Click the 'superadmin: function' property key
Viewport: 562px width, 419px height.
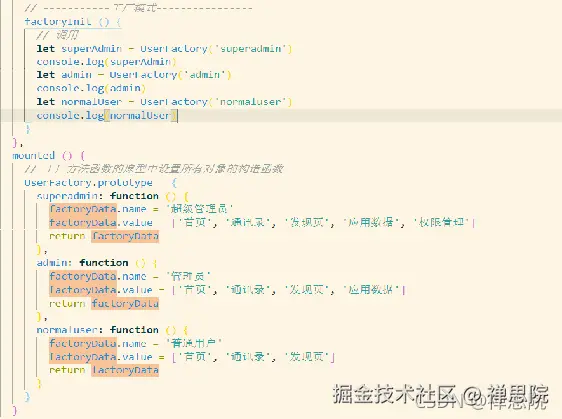[x=97, y=196]
